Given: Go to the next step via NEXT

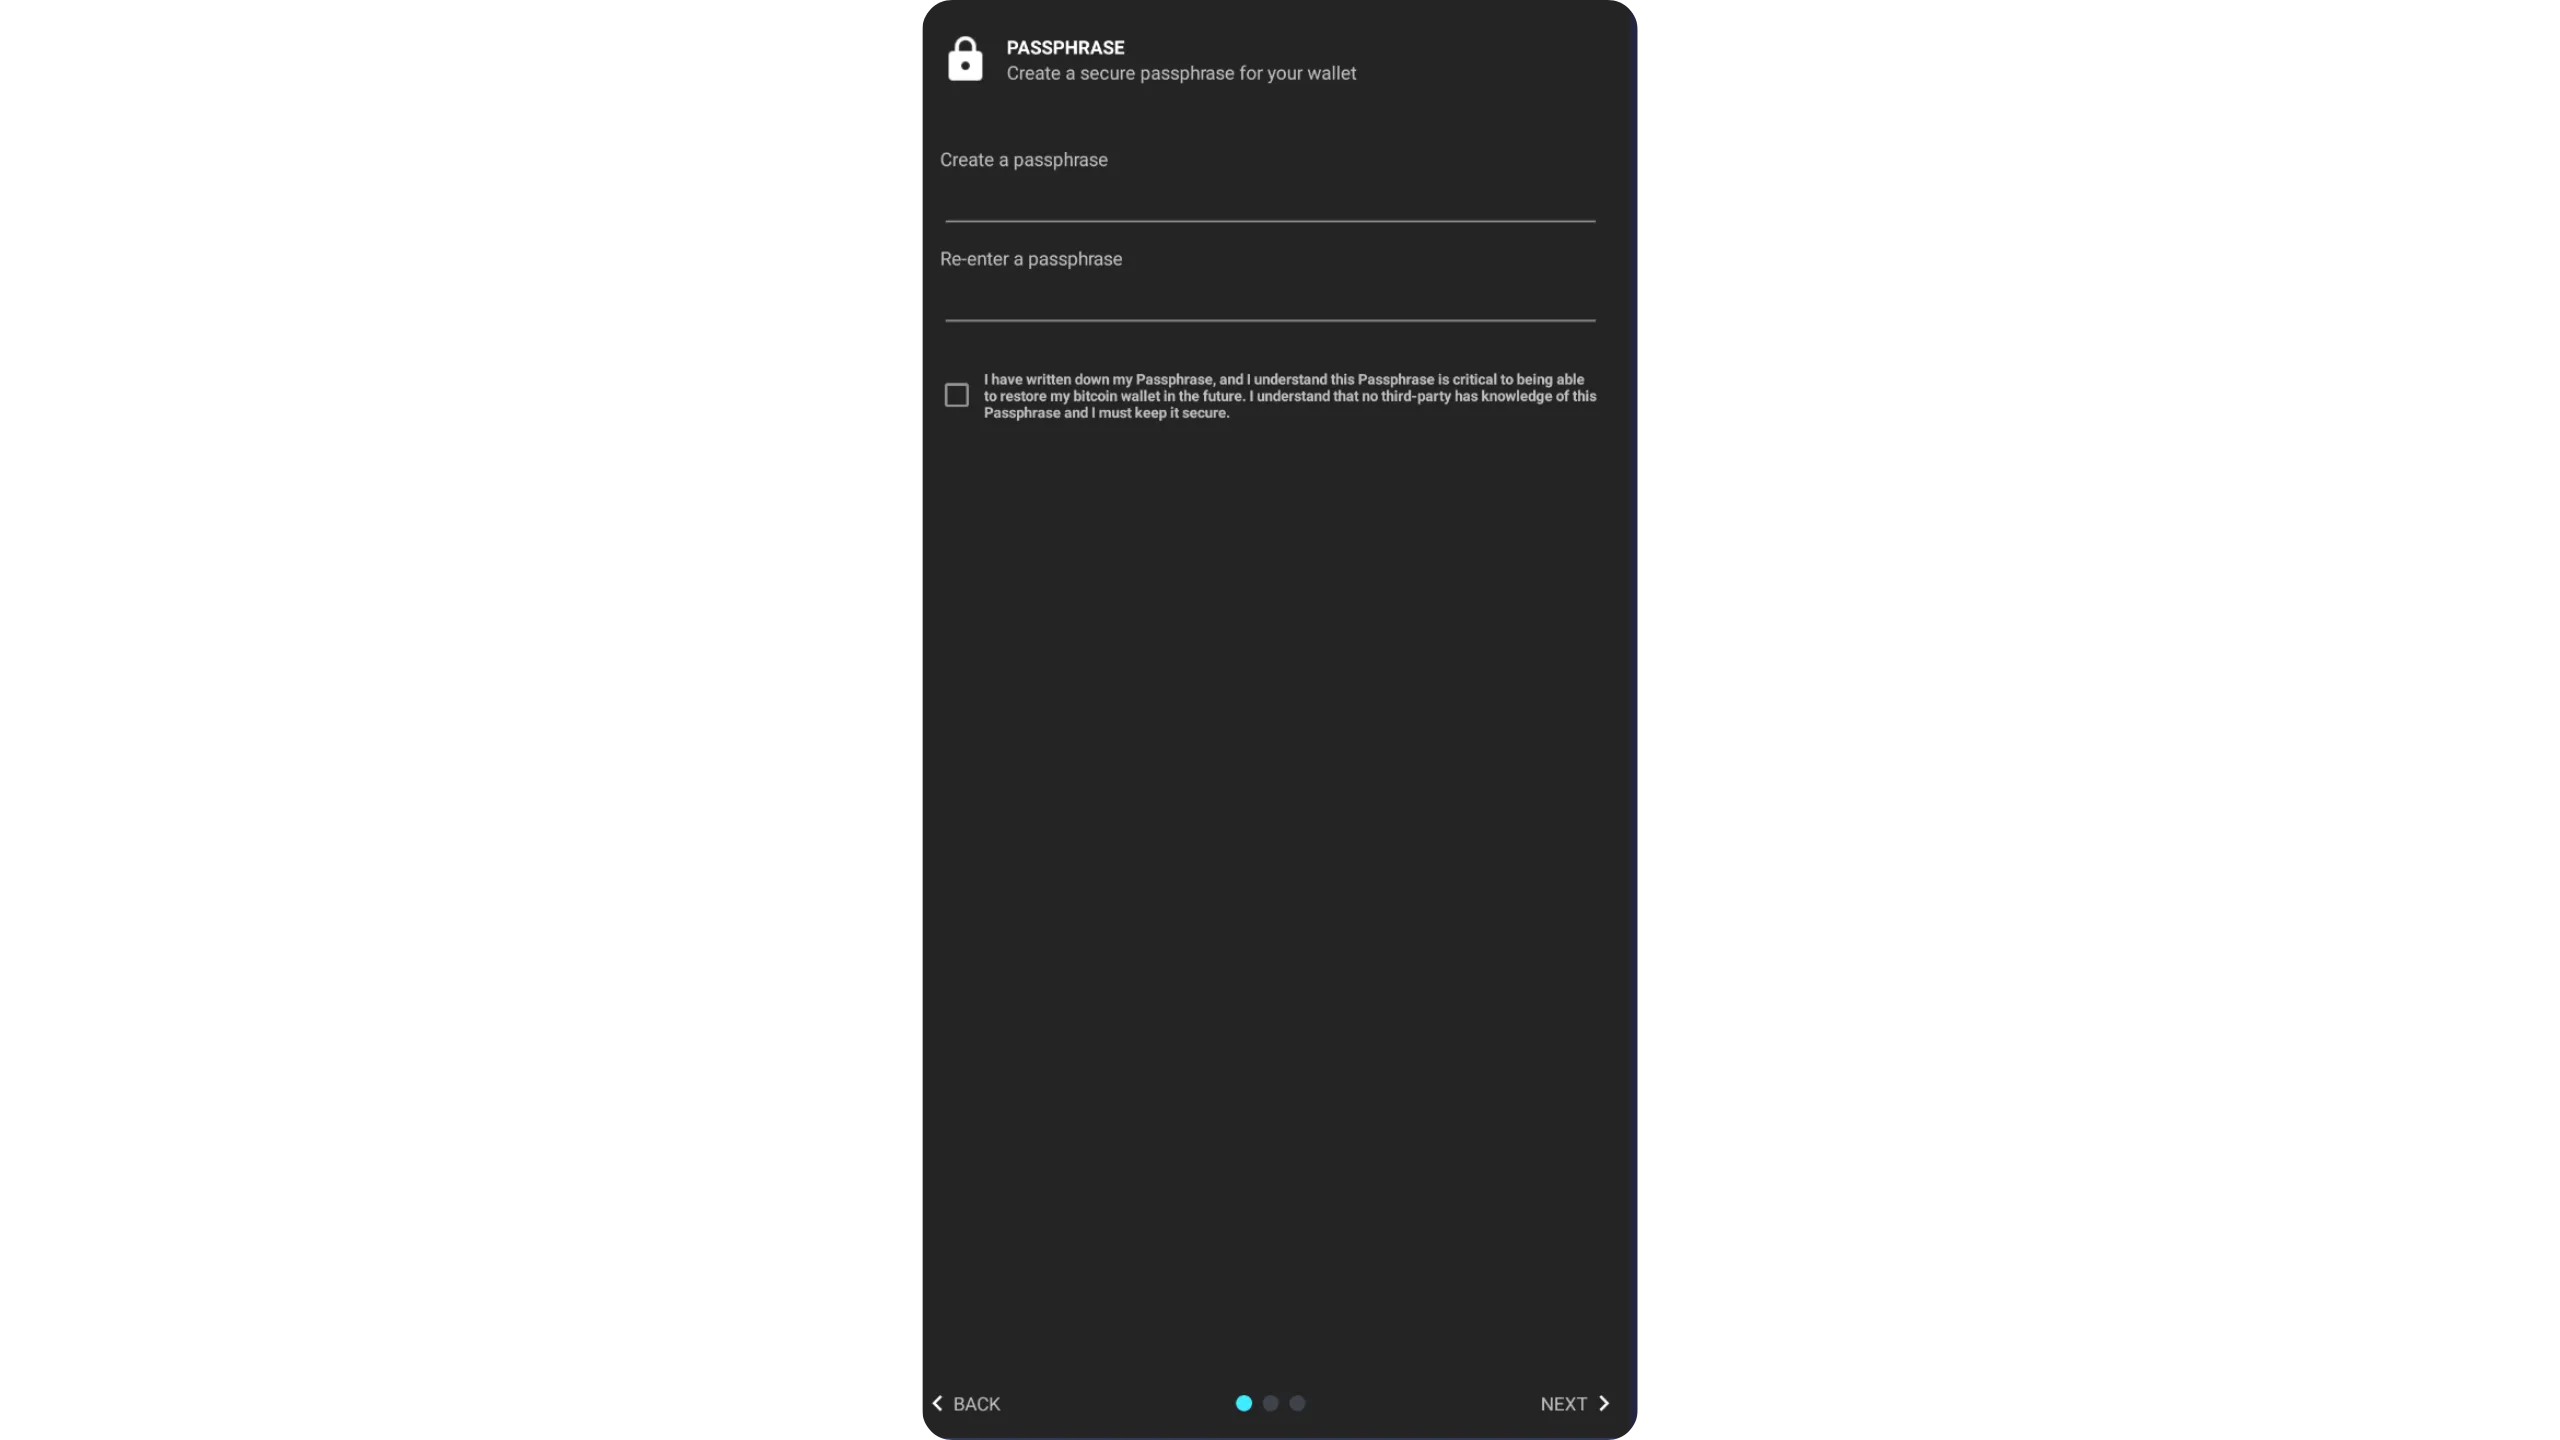Looking at the screenshot, I should coord(1575,1404).
